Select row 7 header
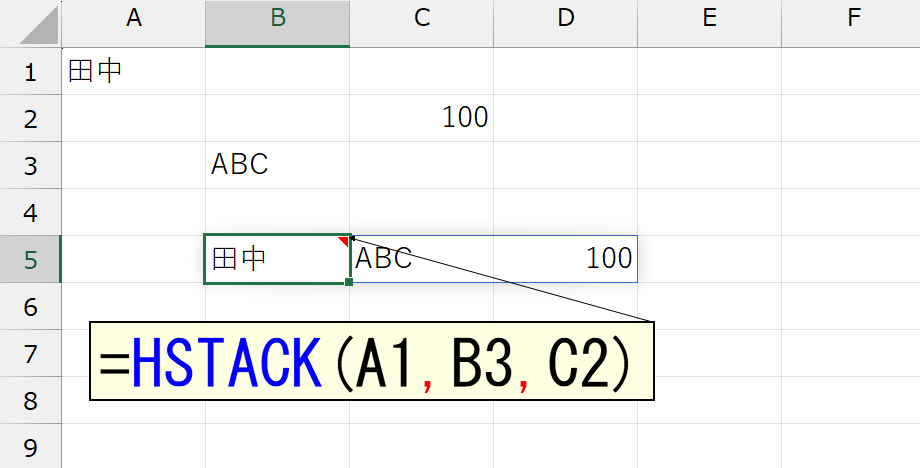 (31, 352)
